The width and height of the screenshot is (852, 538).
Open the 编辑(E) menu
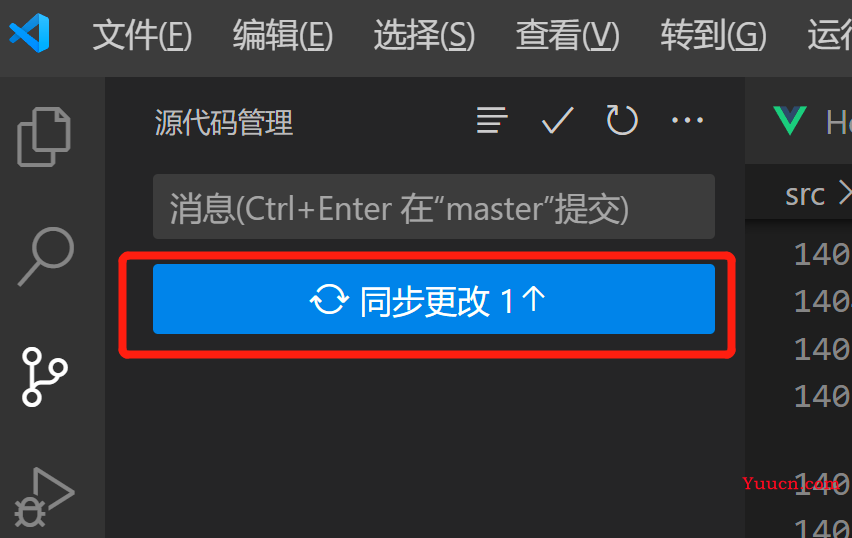283,35
